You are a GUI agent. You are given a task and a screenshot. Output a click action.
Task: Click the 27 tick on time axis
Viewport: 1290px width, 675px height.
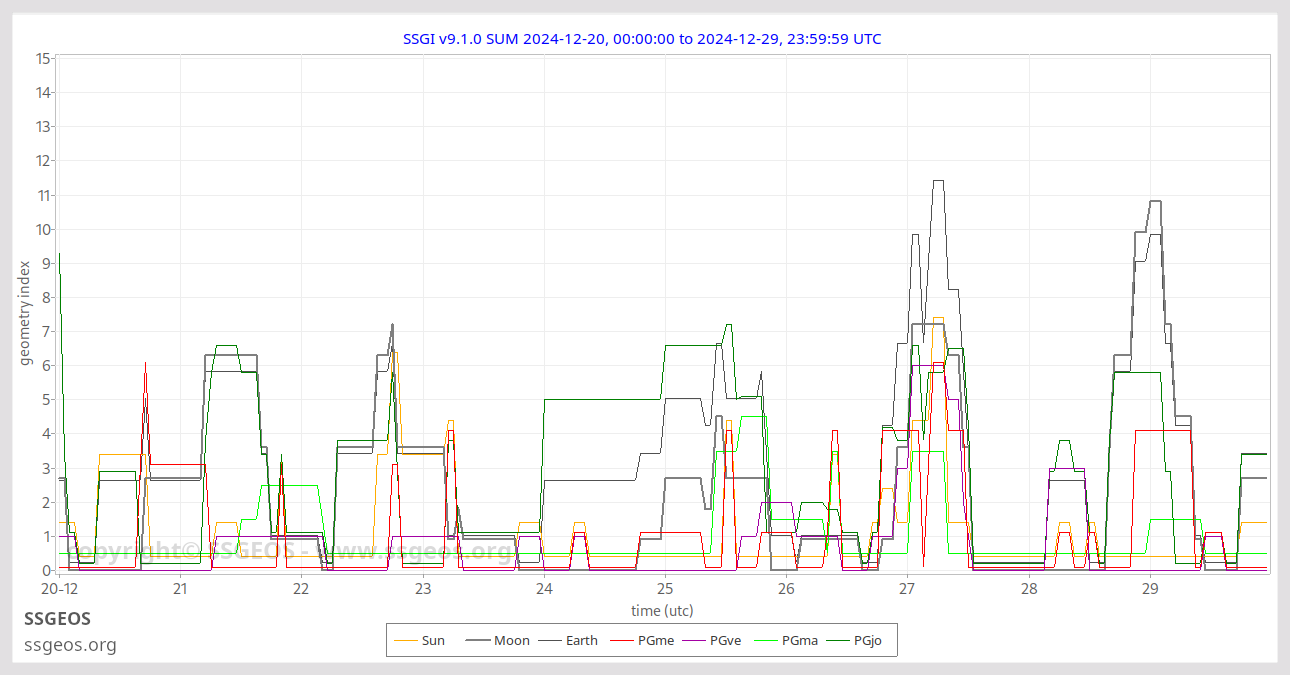(x=907, y=589)
